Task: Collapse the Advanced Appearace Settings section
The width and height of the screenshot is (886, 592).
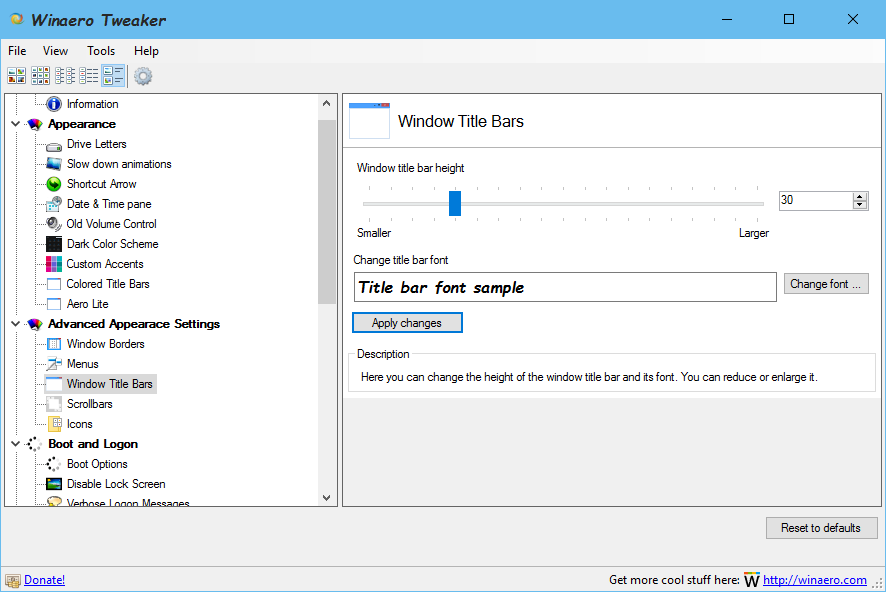Action: [x=15, y=324]
